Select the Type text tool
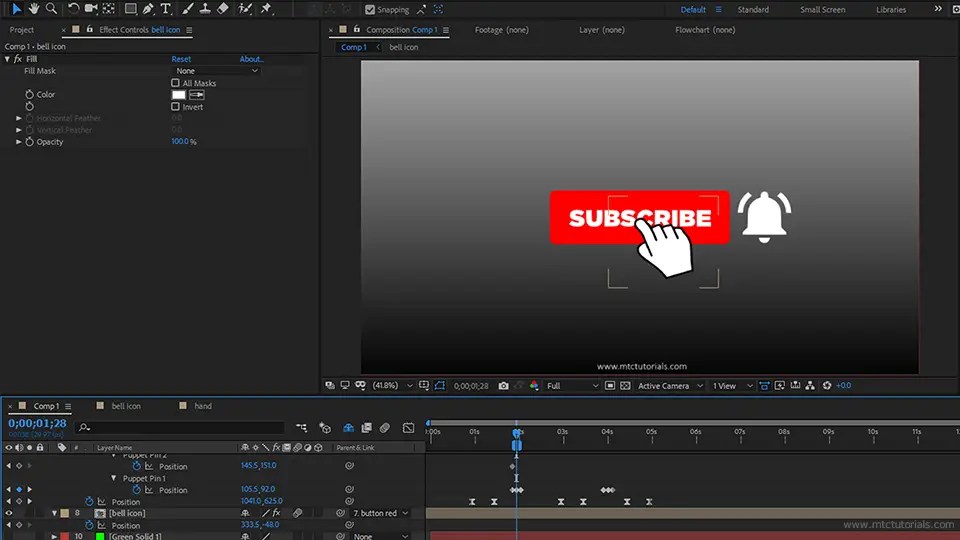The image size is (960, 540). click(x=166, y=9)
